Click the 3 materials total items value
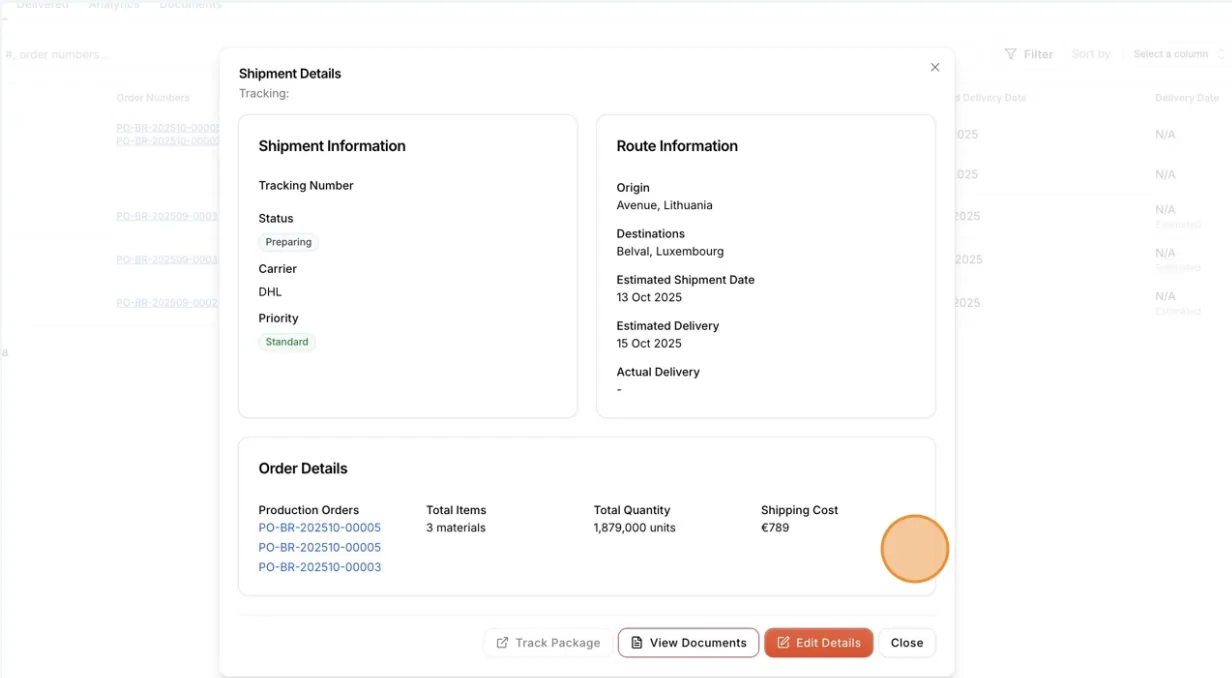 tap(456, 528)
